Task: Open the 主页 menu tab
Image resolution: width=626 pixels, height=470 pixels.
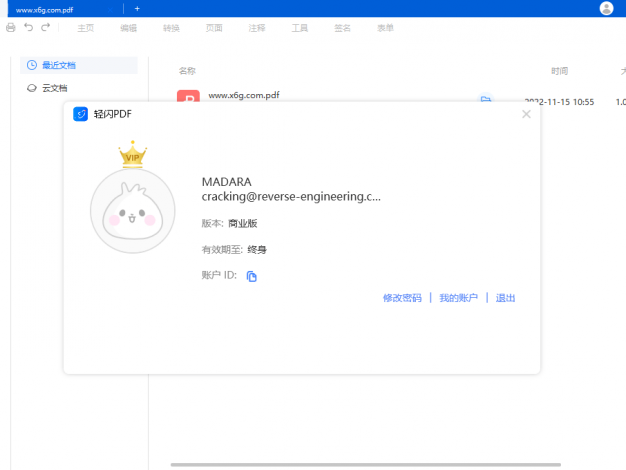Action: [85, 28]
